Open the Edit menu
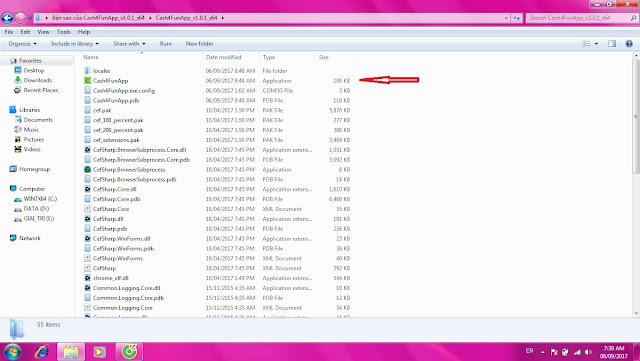Screen dimensions: 640x361 (x=25, y=32)
